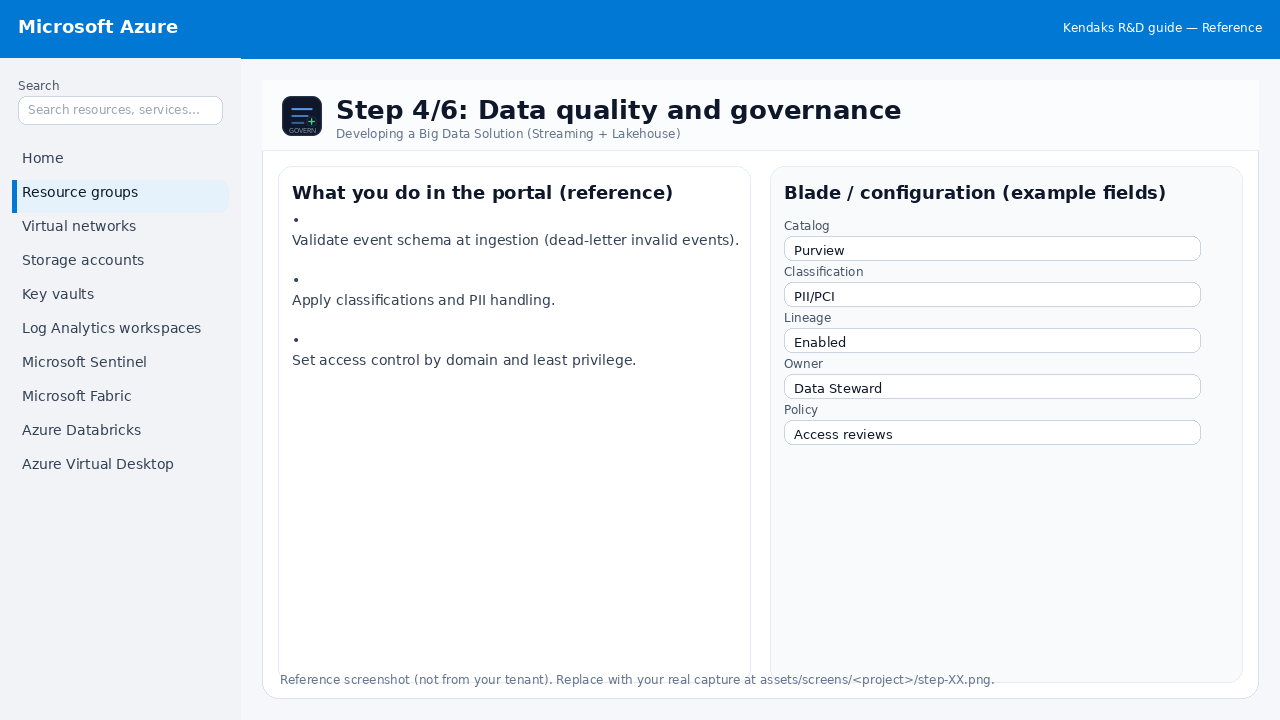The height and width of the screenshot is (720, 1280).
Task: Click the Policy label
Action: (x=801, y=410)
